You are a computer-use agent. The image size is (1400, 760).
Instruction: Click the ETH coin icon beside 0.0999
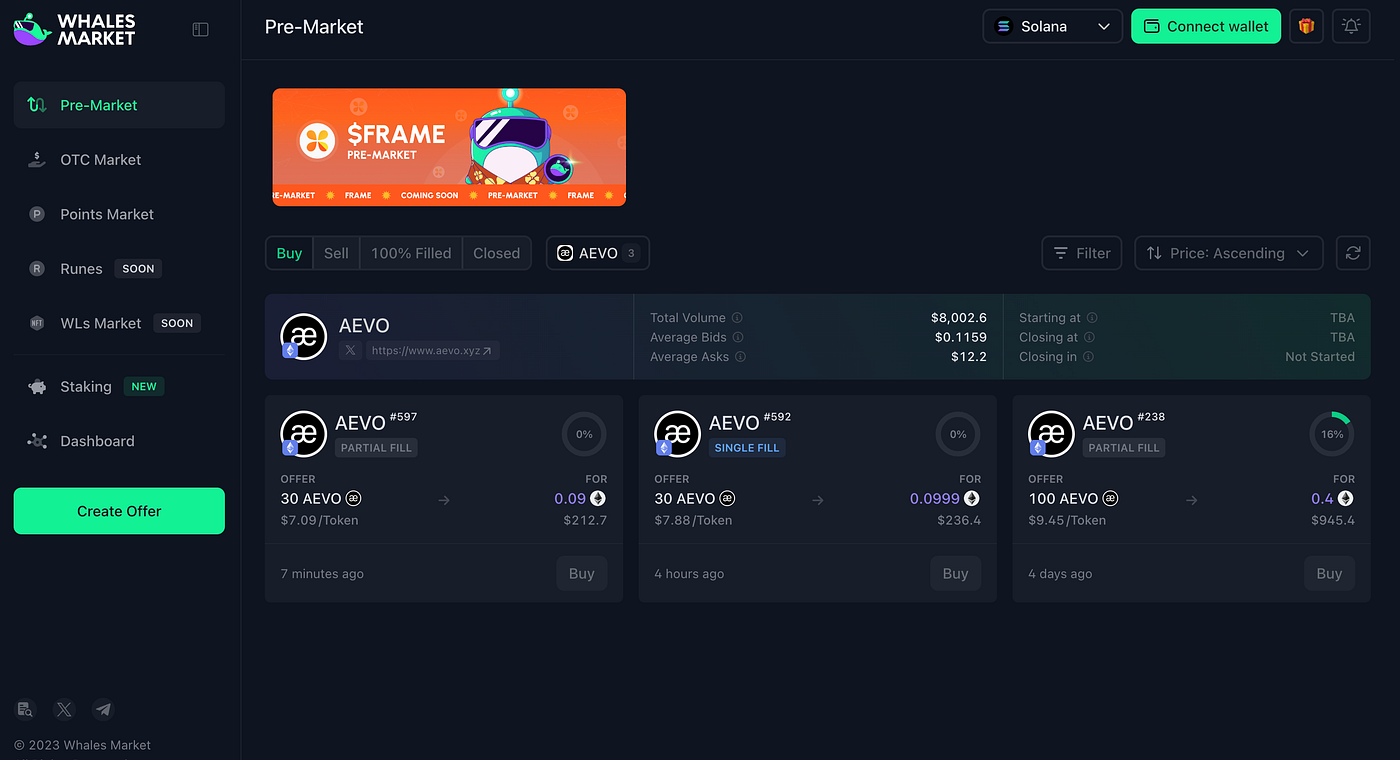(x=971, y=498)
